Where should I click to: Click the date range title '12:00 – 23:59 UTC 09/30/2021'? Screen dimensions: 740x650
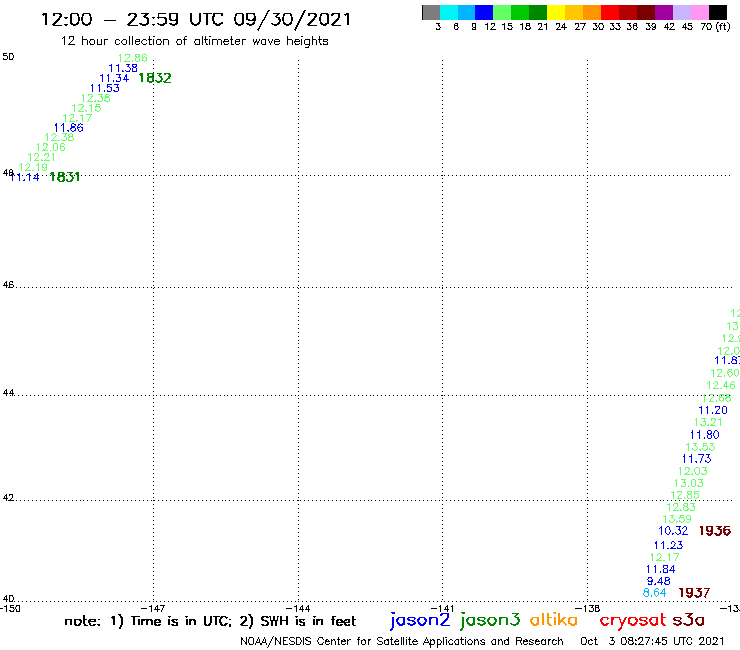tap(196, 20)
